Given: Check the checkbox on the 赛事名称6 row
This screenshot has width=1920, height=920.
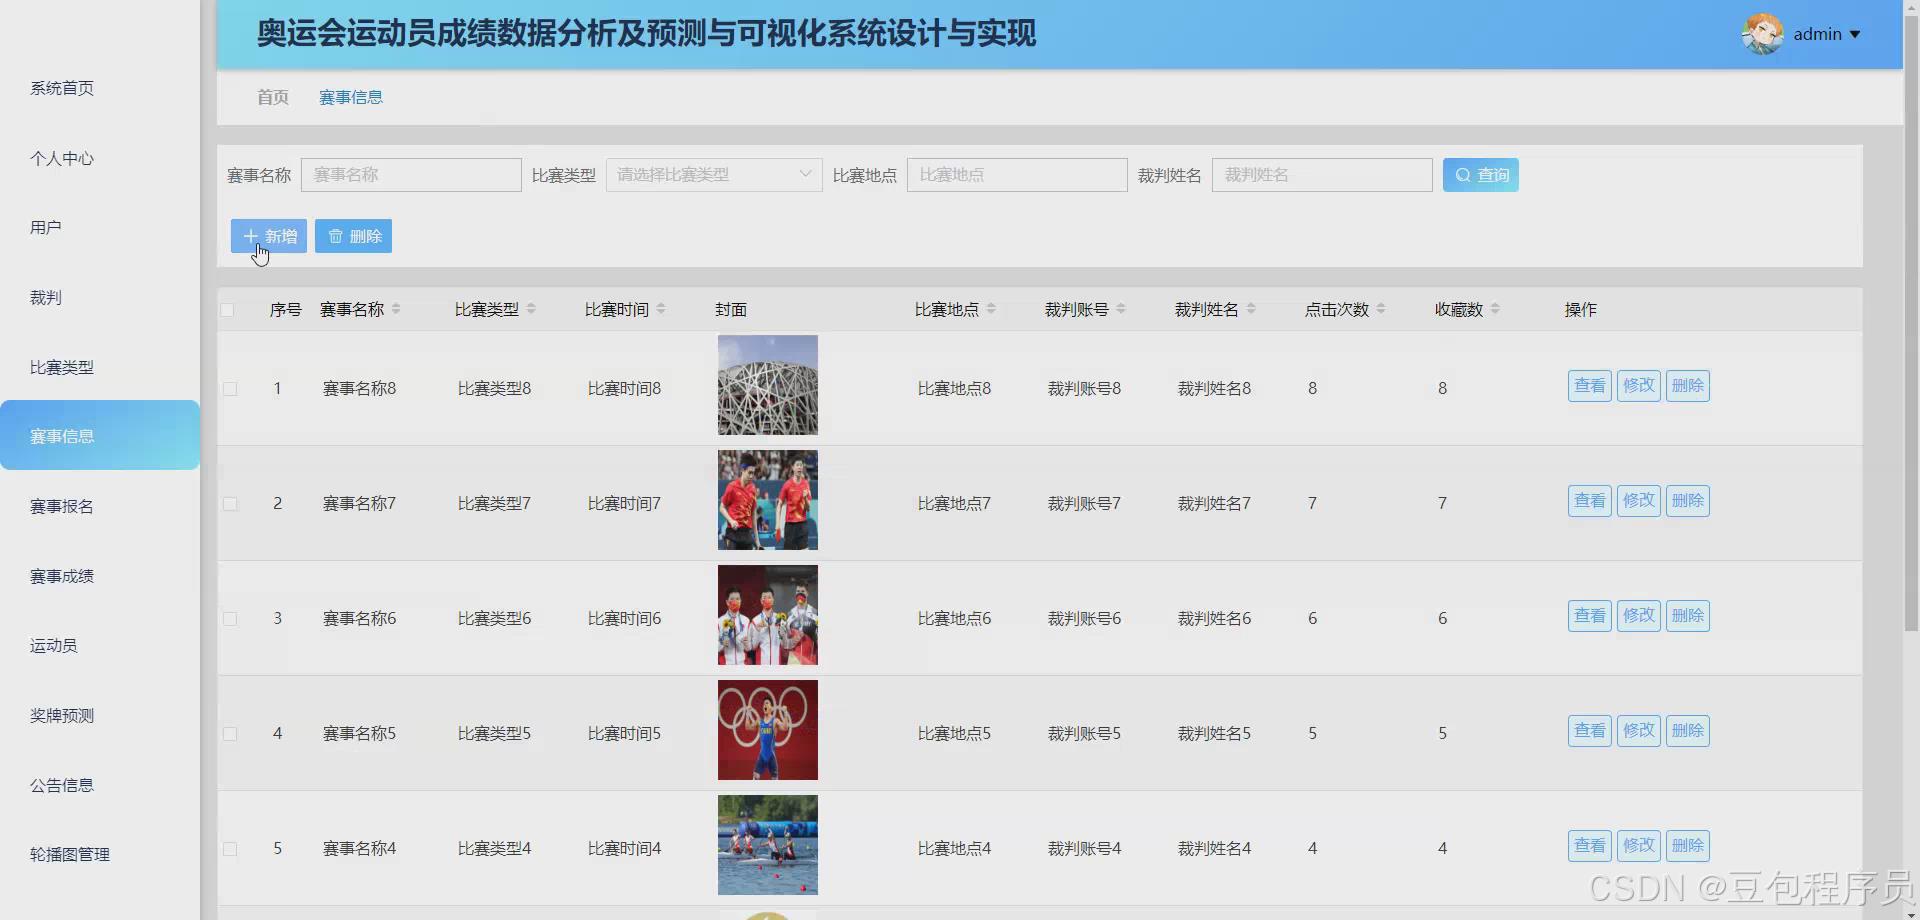Looking at the screenshot, I should tap(229, 618).
